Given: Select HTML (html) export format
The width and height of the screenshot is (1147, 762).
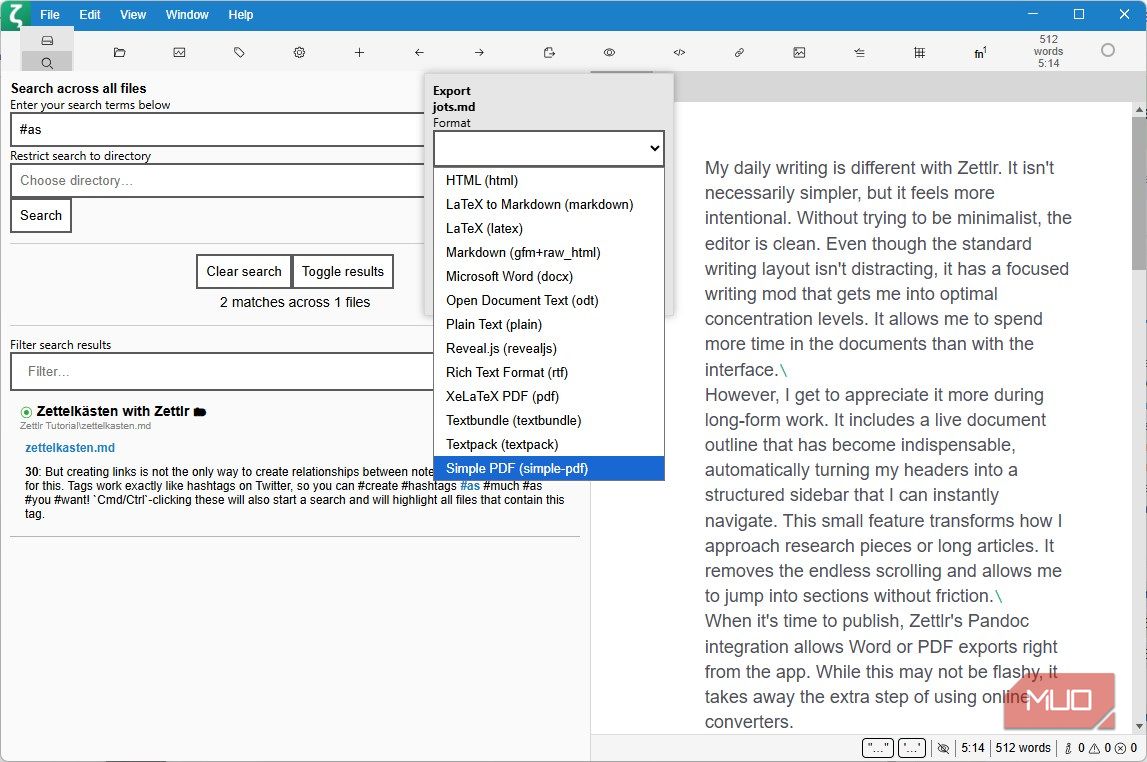Looking at the screenshot, I should 549,181.
